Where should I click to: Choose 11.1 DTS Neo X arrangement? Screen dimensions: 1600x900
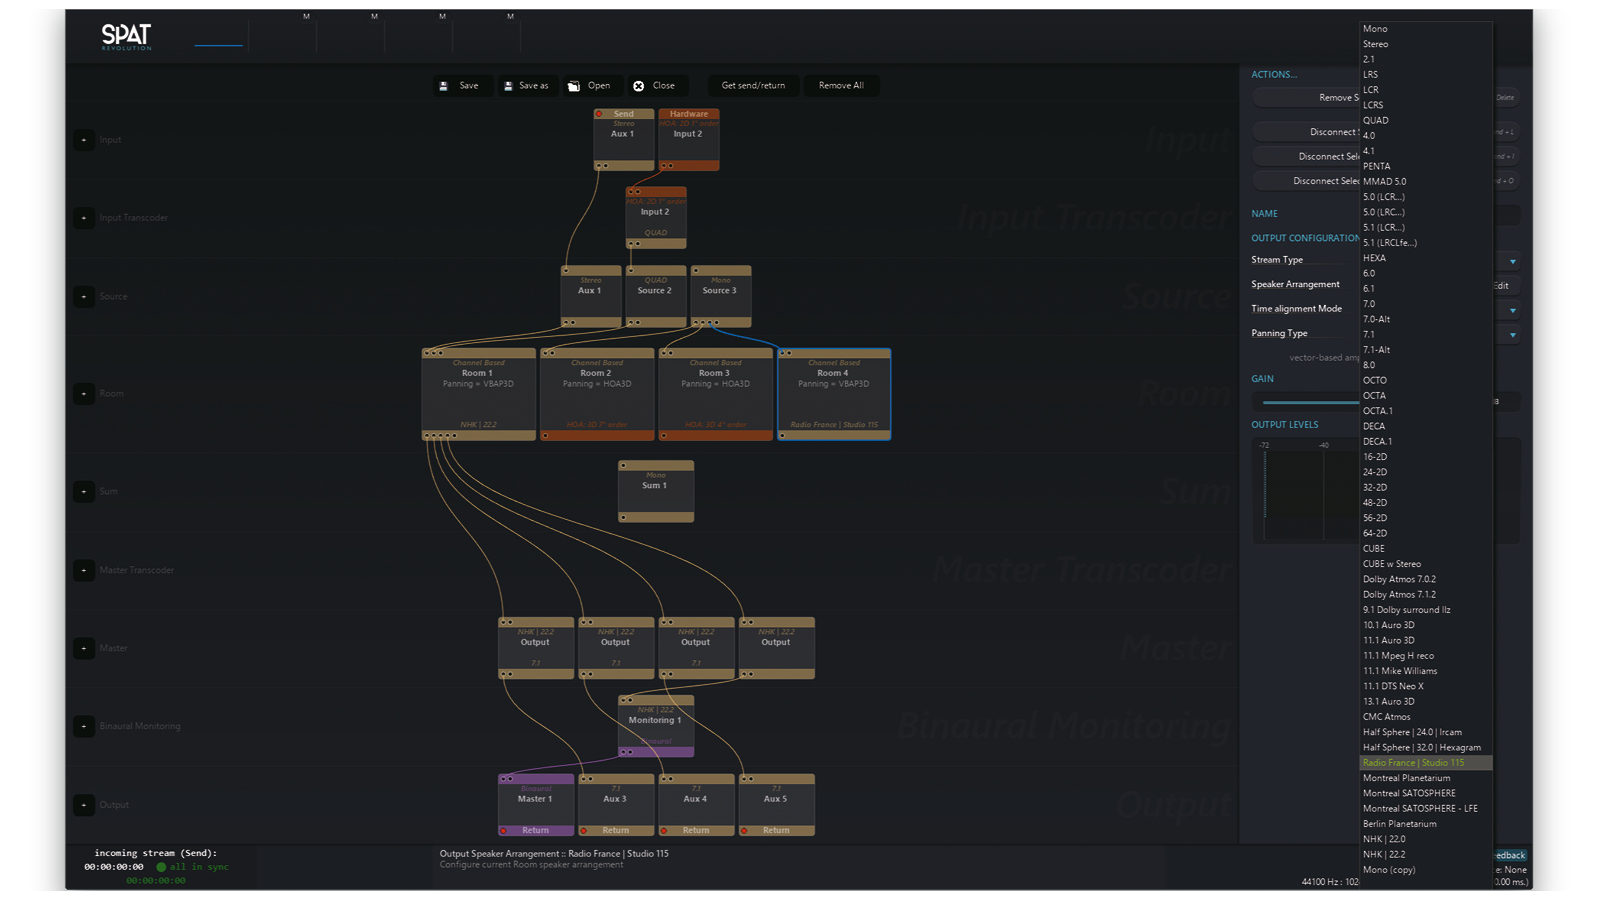click(x=1425, y=686)
